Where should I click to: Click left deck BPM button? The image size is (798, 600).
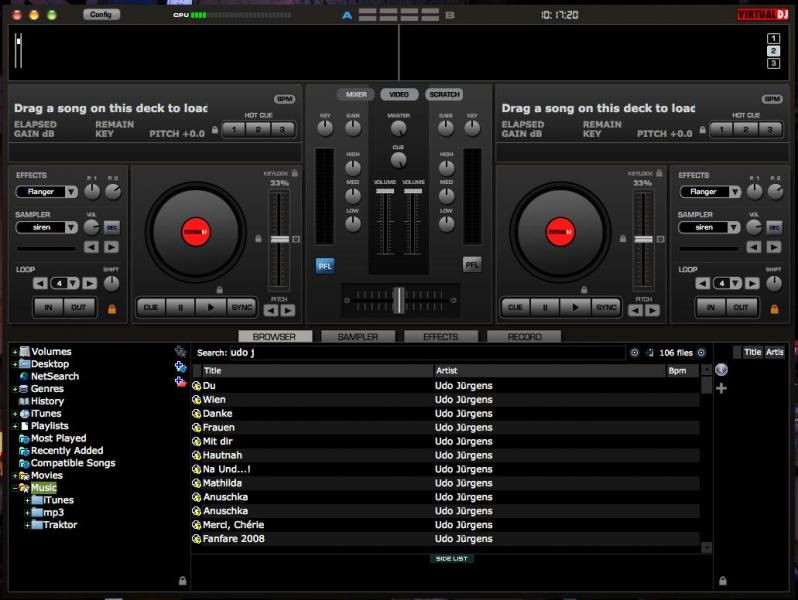[x=284, y=99]
